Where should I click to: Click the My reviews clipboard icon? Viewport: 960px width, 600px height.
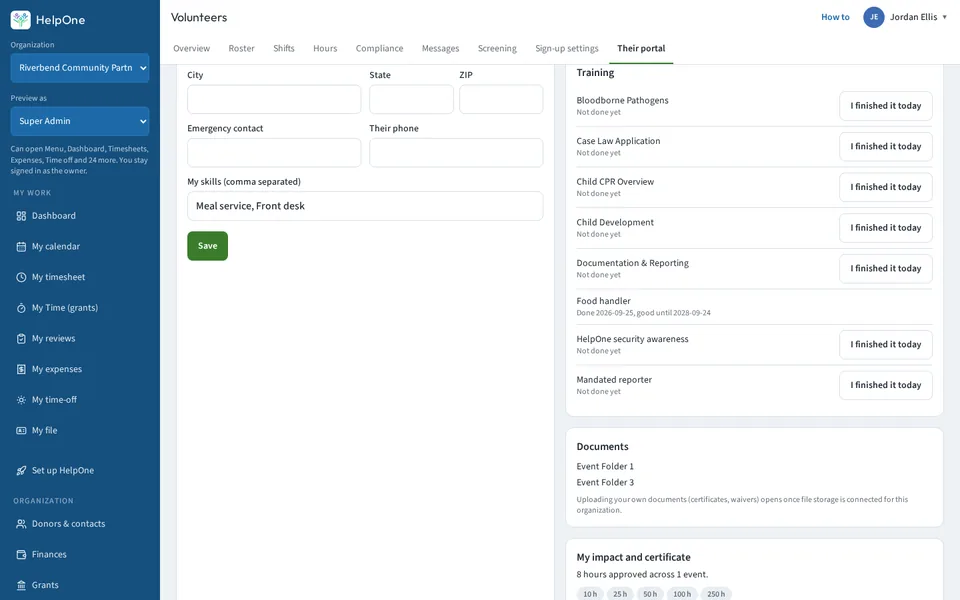(x=21, y=339)
